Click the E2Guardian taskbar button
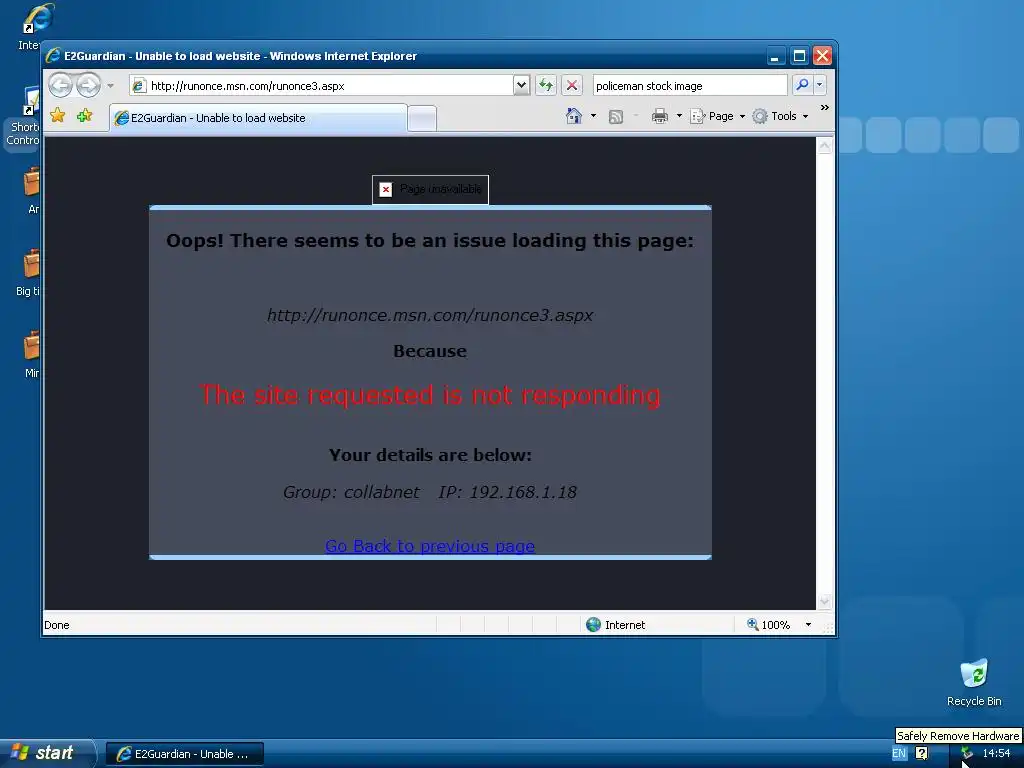Image resolution: width=1024 pixels, height=768 pixels. click(185, 754)
